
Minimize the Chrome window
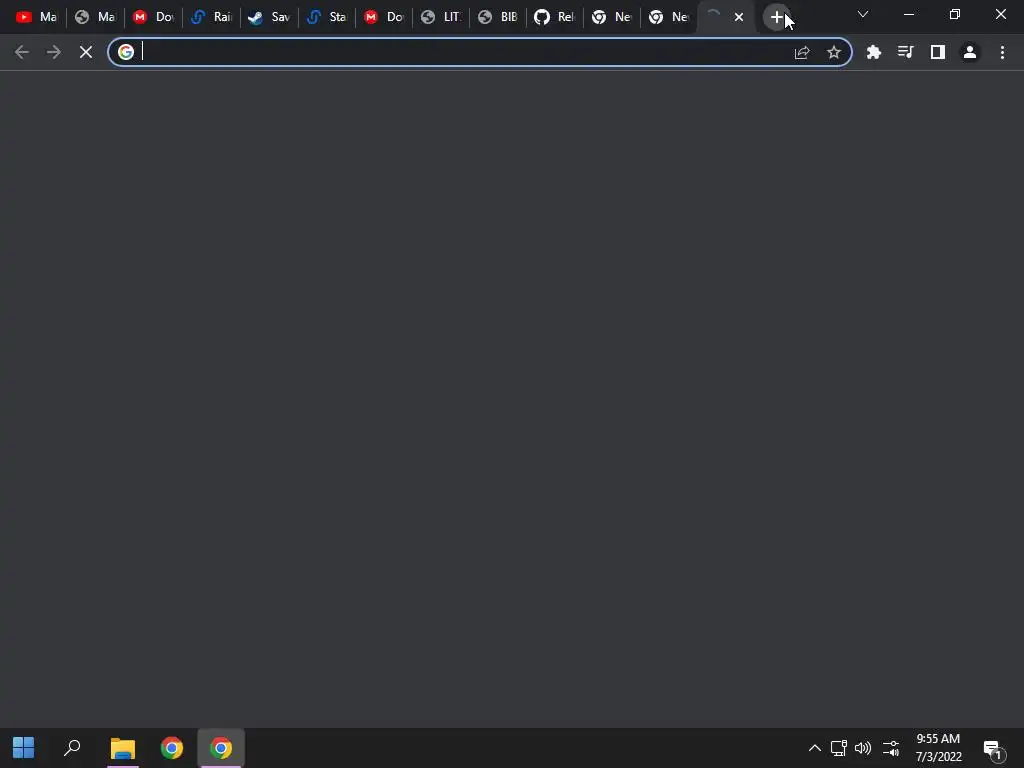[x=908, y=14]
